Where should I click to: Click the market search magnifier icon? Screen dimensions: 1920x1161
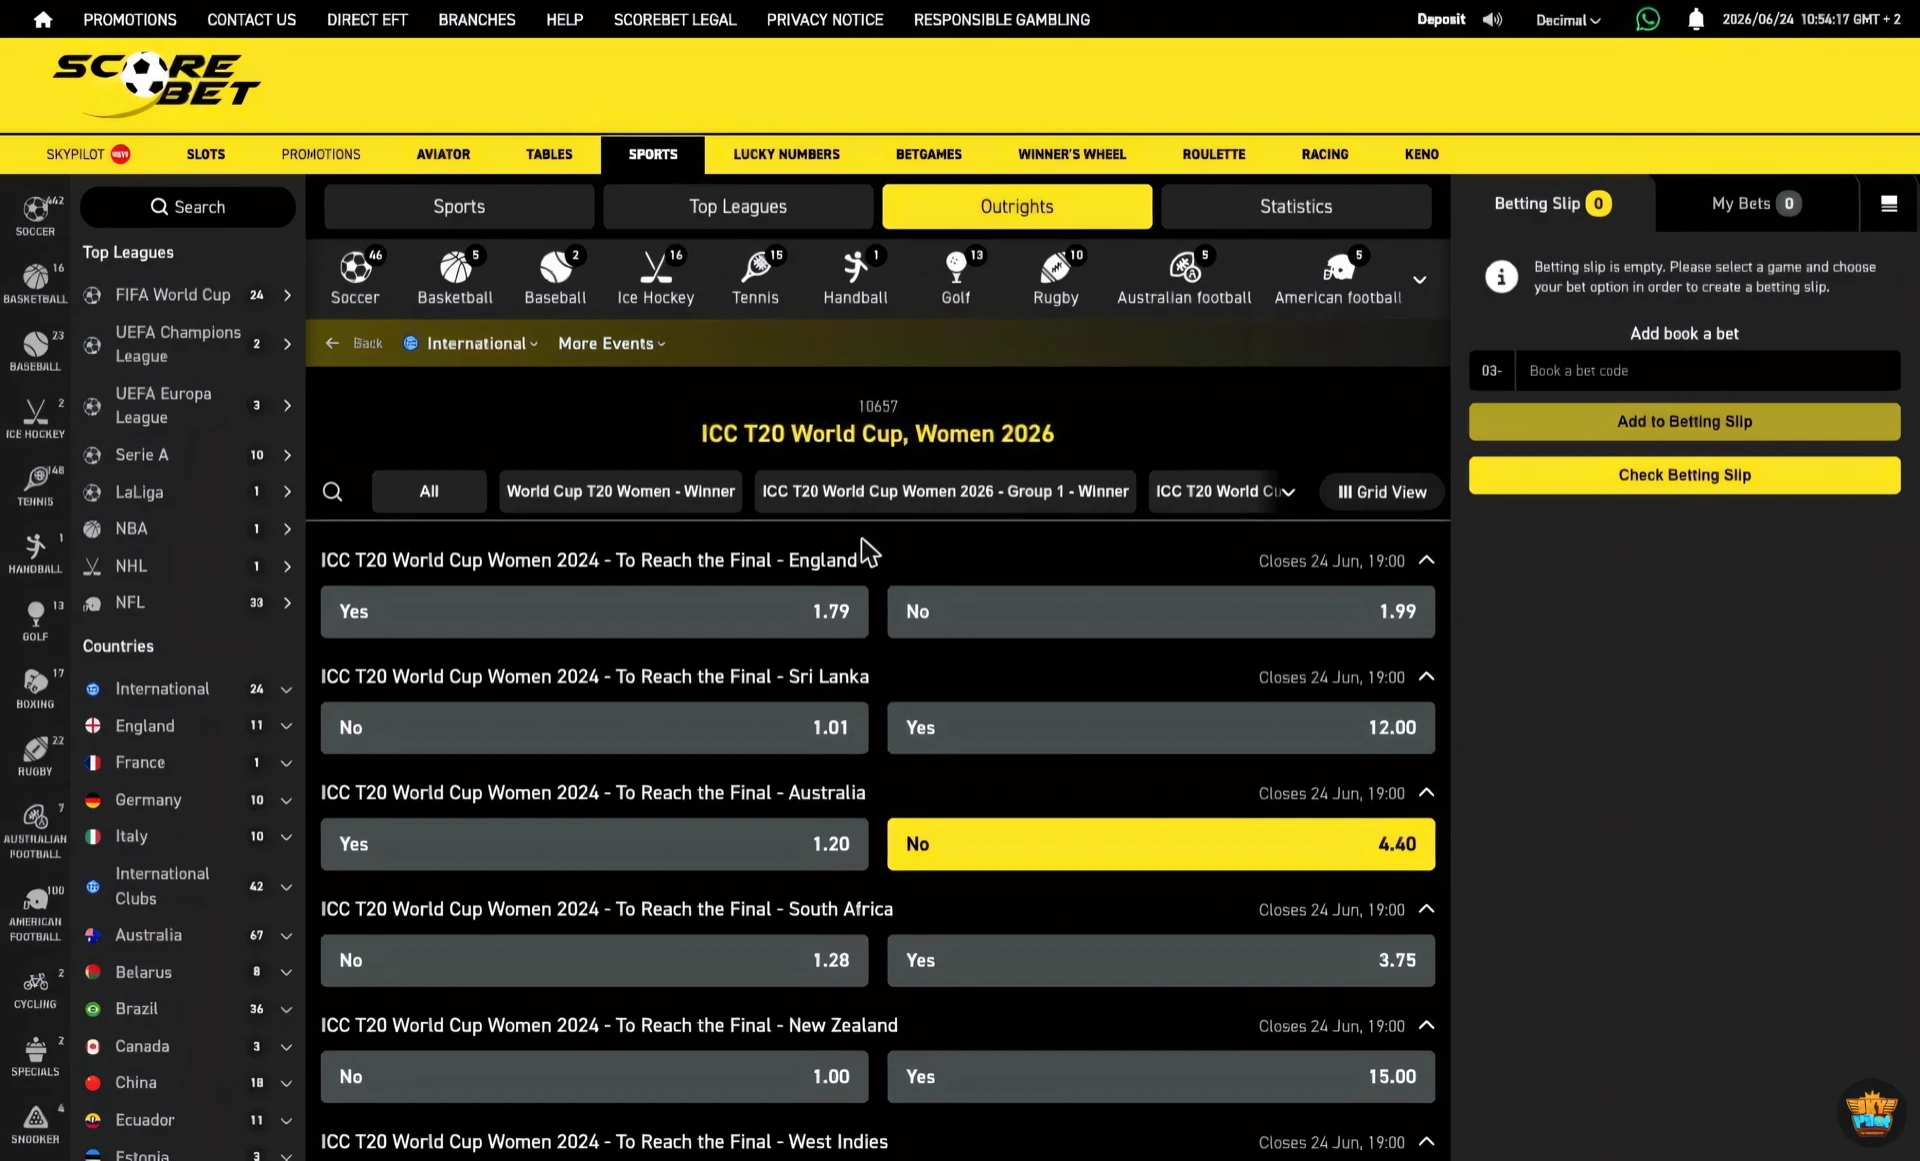click(x=333, y=492)
